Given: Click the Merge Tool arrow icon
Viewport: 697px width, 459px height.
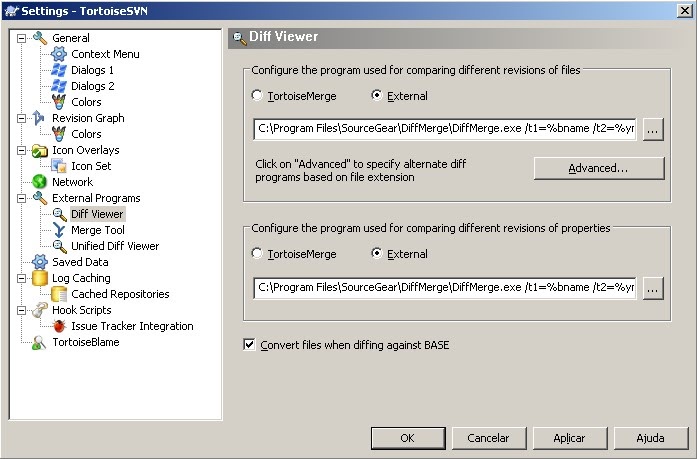Looking at the screenshot, I should tap(59, 230).
